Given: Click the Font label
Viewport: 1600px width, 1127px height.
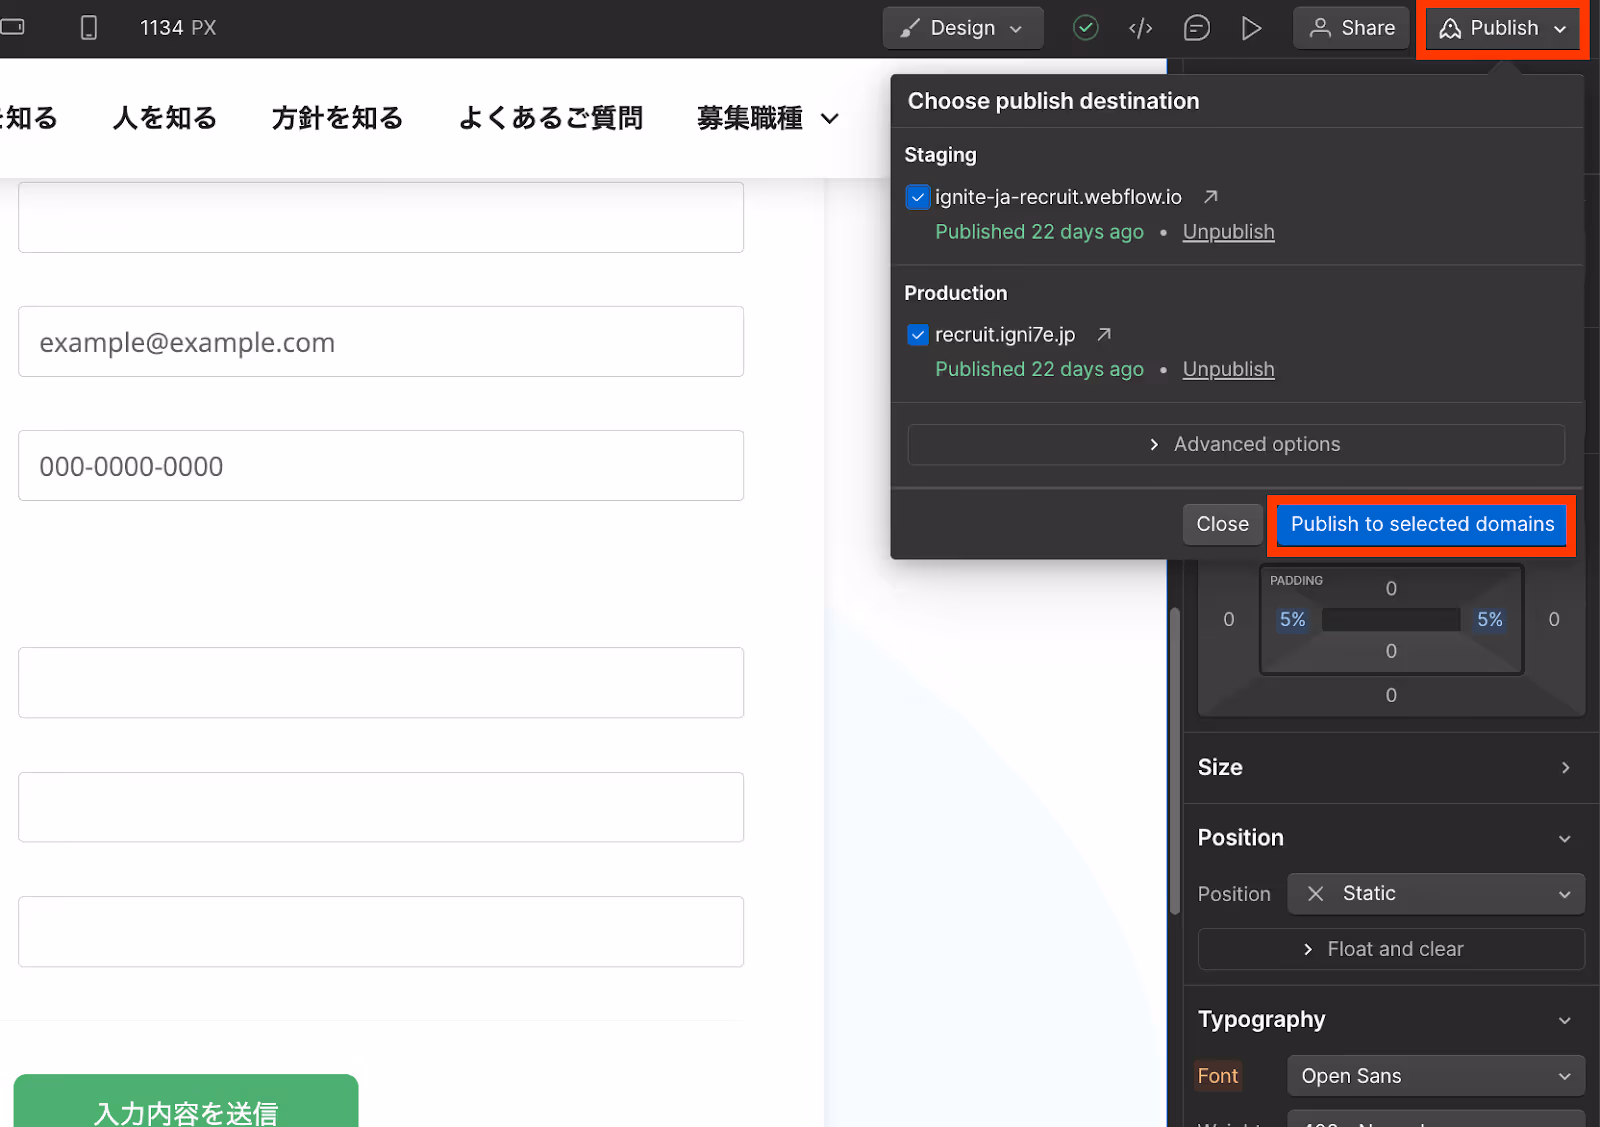Looking at the screenshot, I should click(1217, 1076).
